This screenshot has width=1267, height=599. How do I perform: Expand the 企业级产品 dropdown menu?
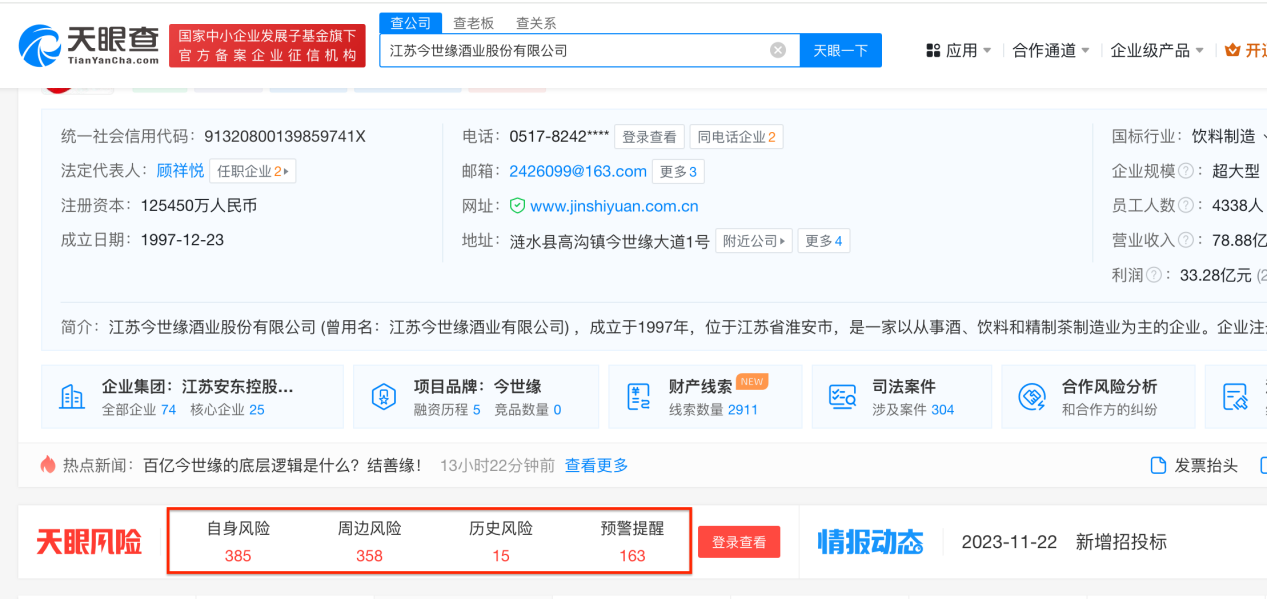pyautogui.click(x=1157, y=50)
